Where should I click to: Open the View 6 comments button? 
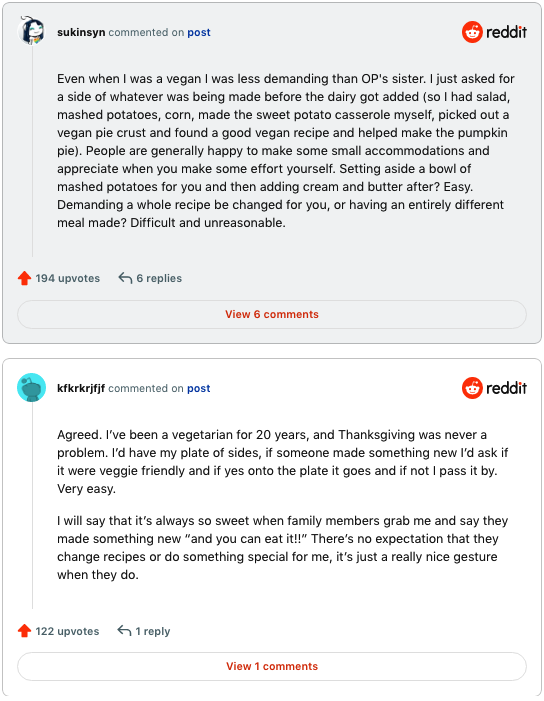point(272,314)
